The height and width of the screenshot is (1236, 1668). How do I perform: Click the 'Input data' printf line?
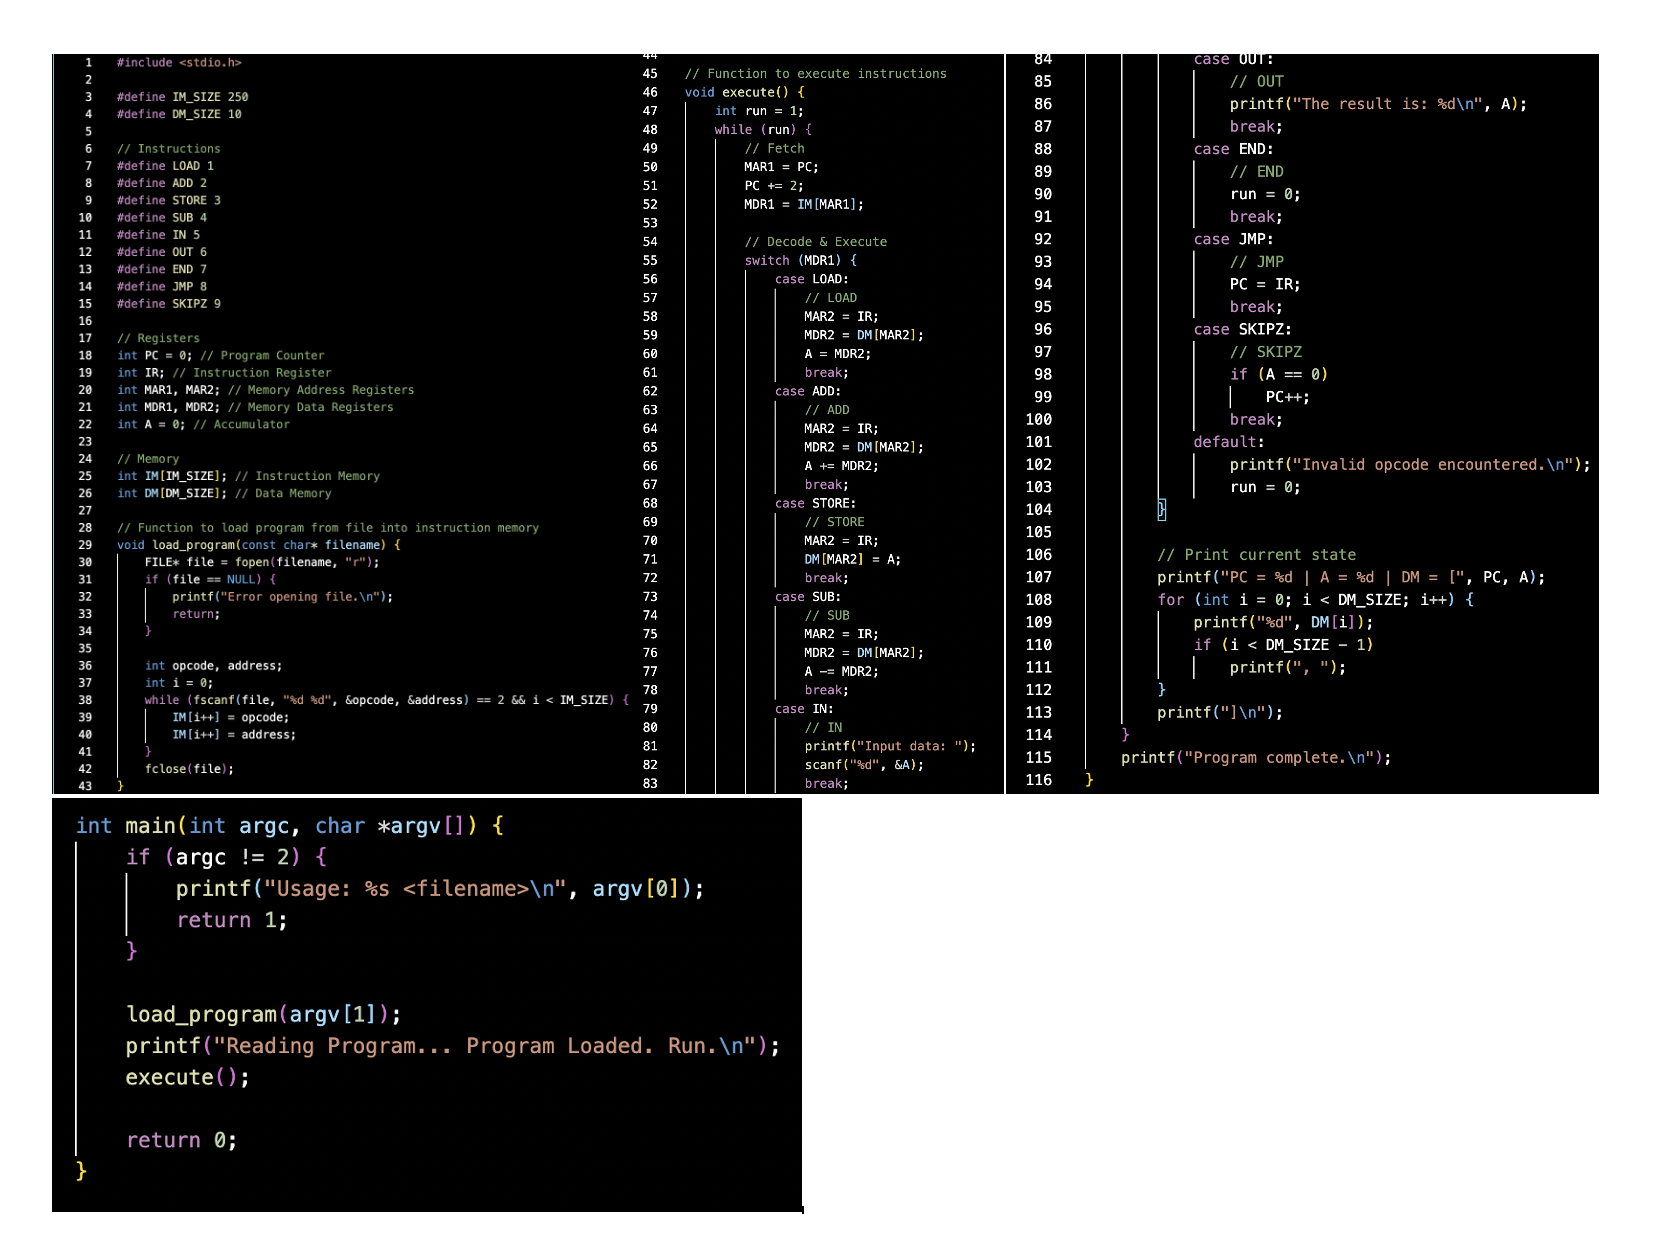[890, 746]
